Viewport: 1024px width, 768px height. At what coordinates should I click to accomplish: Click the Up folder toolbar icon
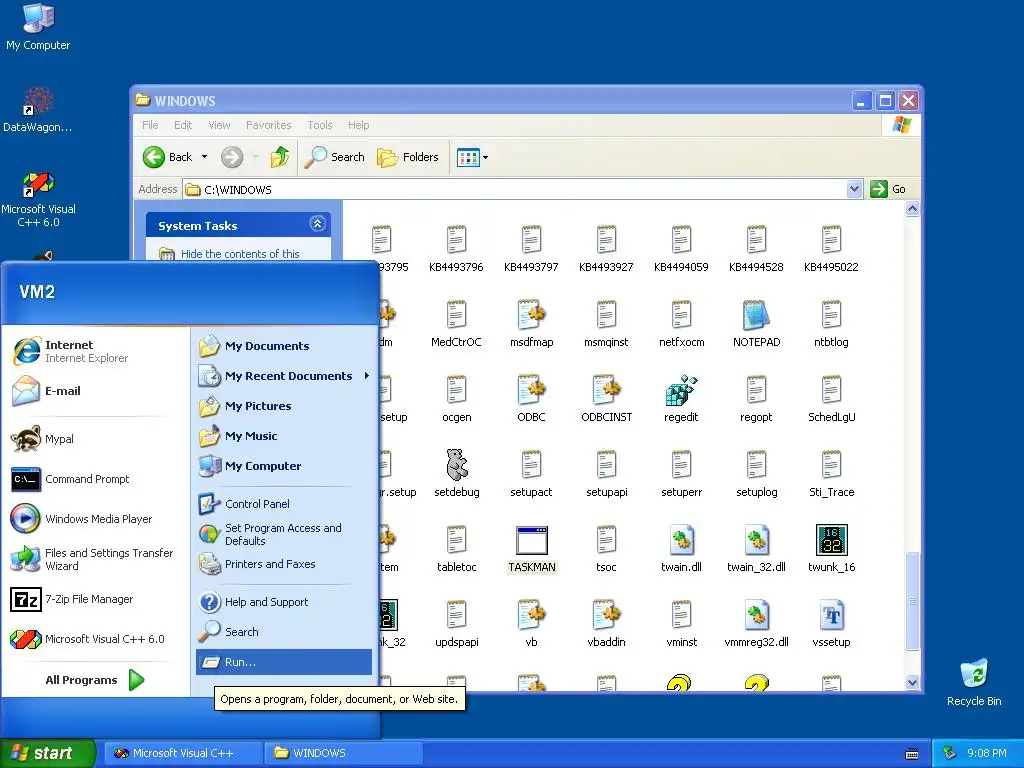click(280, 157)
